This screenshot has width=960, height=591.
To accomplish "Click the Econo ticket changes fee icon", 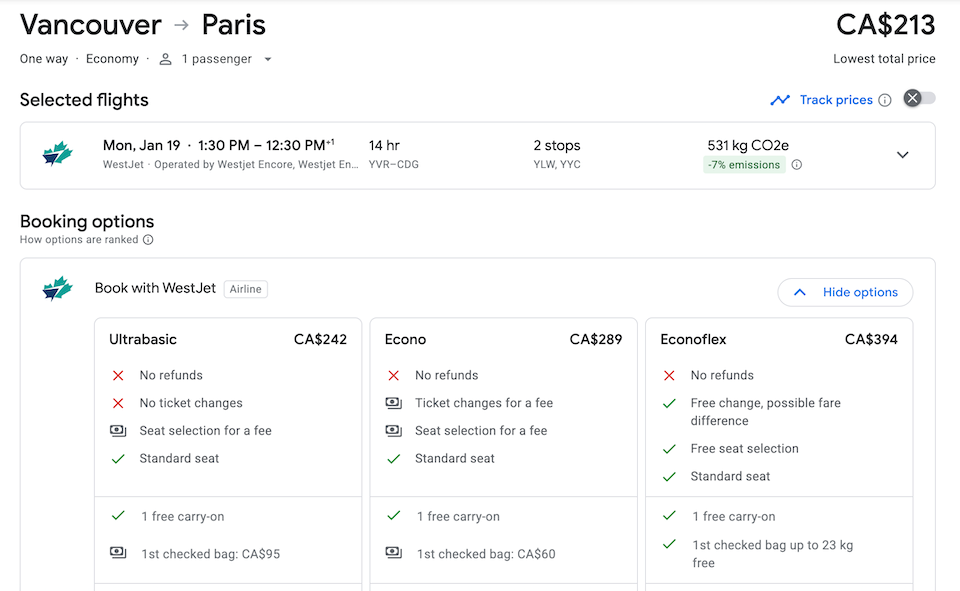I will (394, 403).
